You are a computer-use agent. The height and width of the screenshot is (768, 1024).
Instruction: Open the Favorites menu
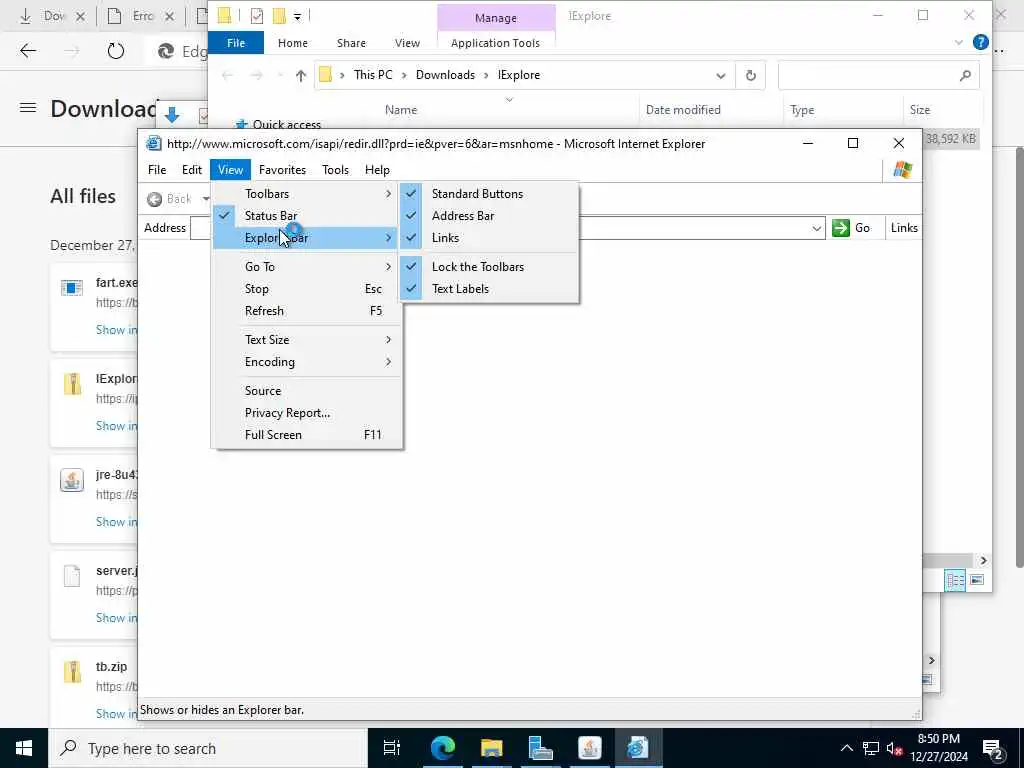pyautogui.click(x=282, y=170)
